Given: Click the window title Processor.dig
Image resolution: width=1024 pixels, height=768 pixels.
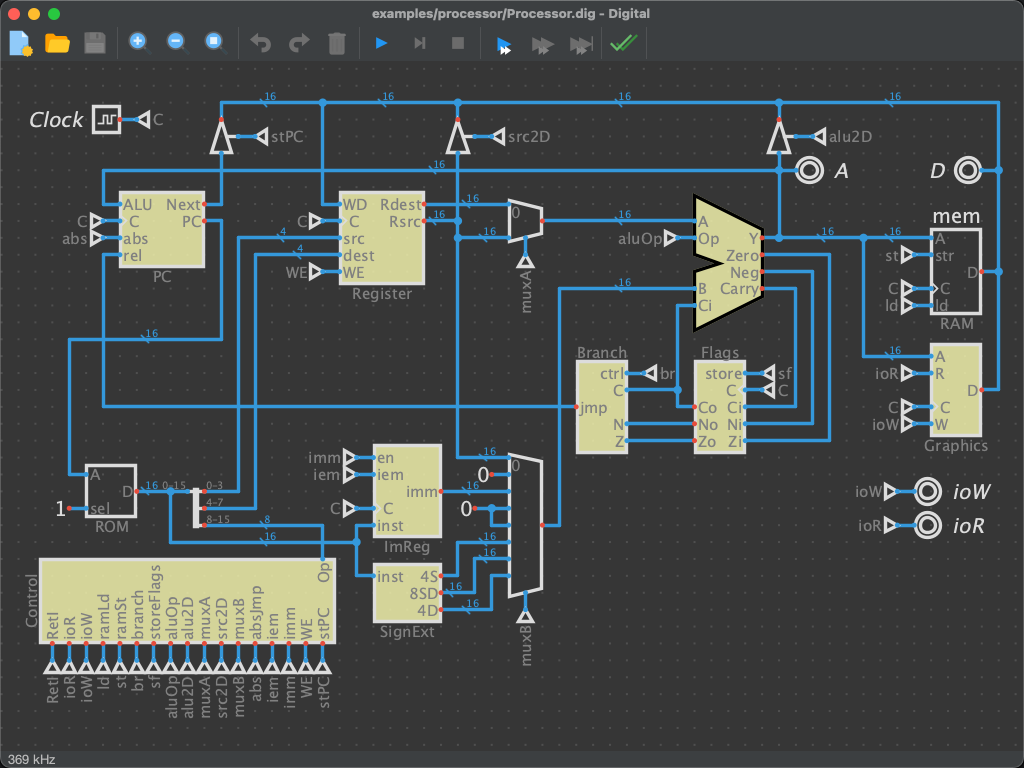Looking at the screenshot, I should [511, 14].
